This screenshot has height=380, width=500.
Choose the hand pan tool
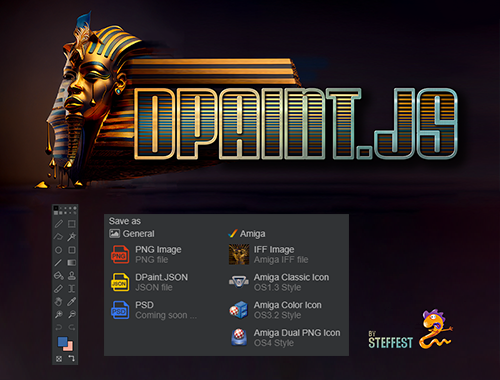pyautogui.click(x=58, y=301)
